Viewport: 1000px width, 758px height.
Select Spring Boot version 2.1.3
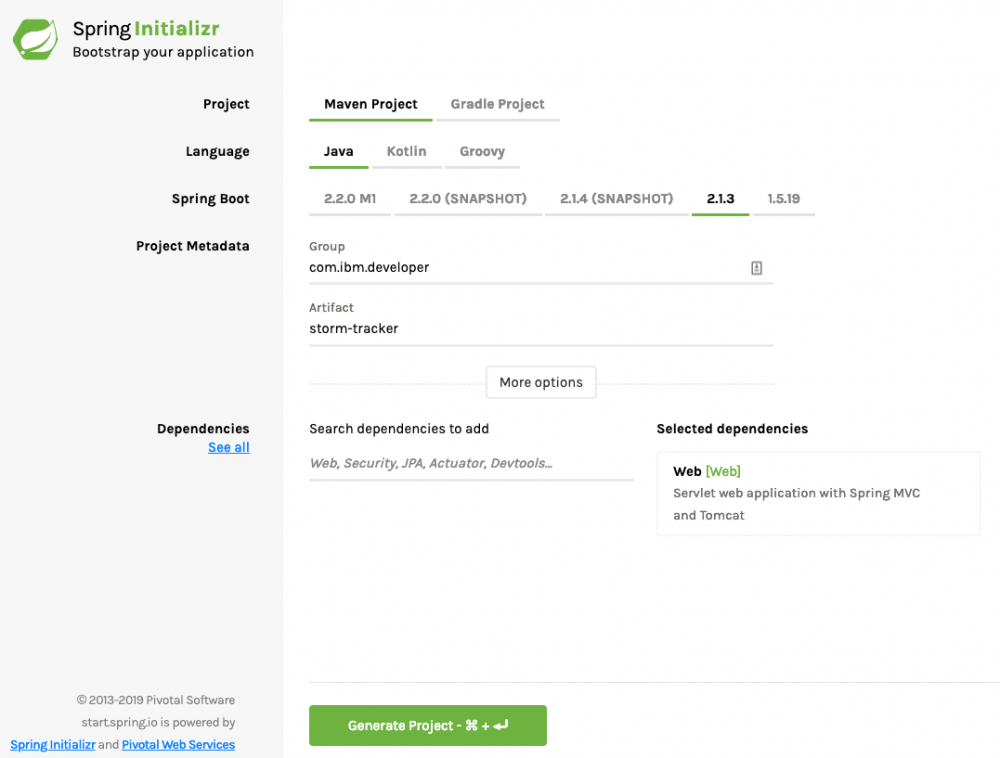tap(720, 199)
